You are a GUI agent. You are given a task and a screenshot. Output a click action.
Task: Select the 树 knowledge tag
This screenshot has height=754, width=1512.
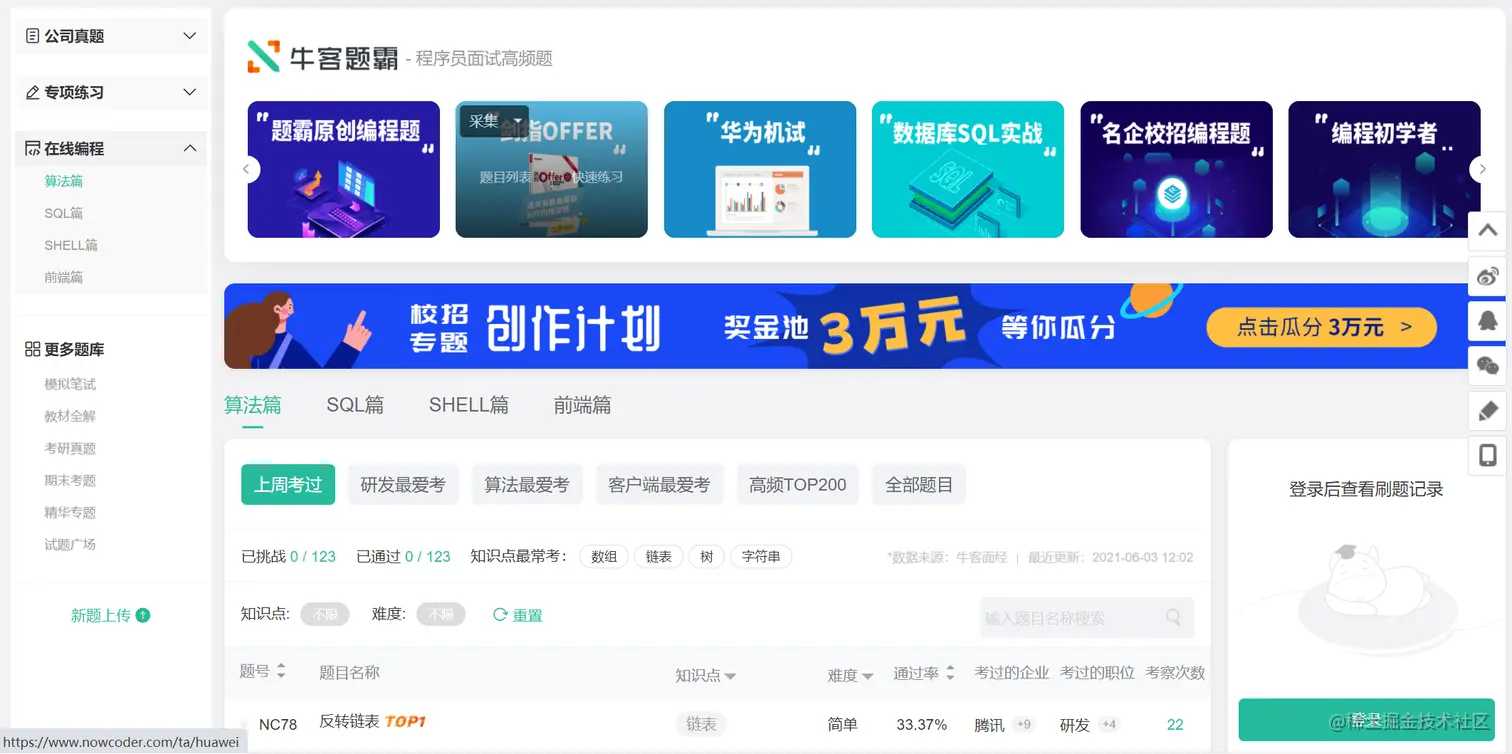[x=706, y=557]
